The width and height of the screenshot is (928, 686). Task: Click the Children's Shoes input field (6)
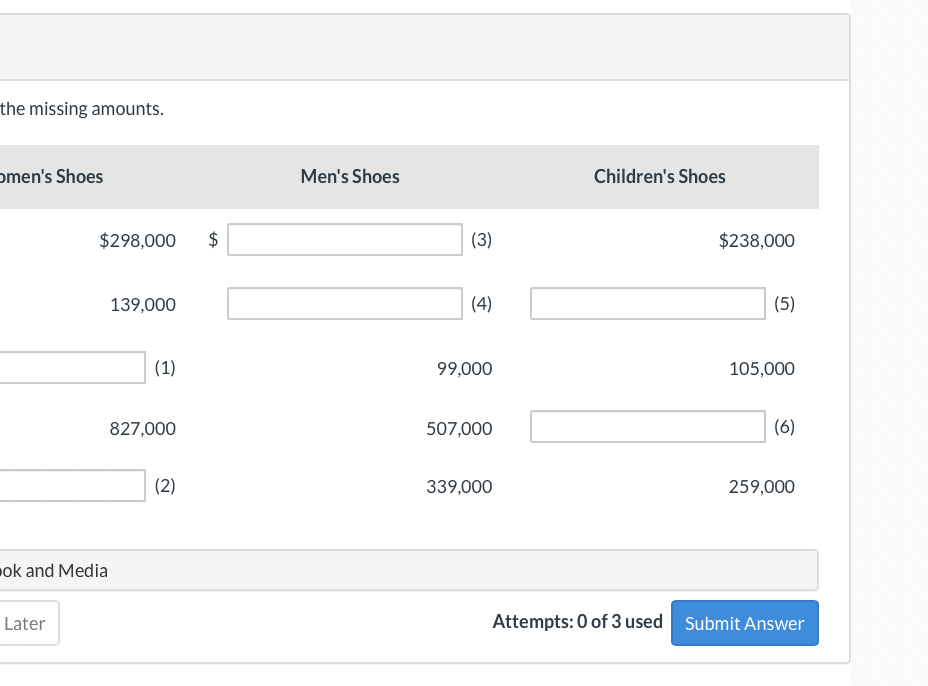pos(647,427)
